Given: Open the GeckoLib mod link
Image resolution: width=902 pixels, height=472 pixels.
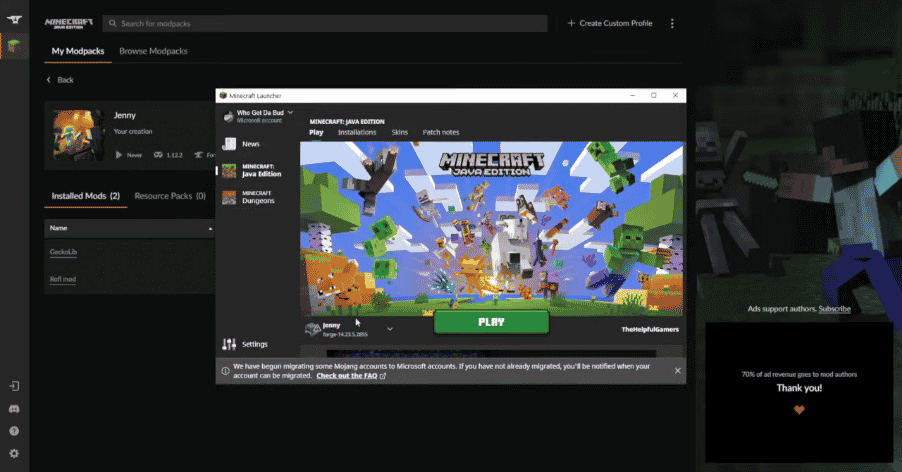Looking at the screenshot, I should pyautogui.click(x=63, y=252).
